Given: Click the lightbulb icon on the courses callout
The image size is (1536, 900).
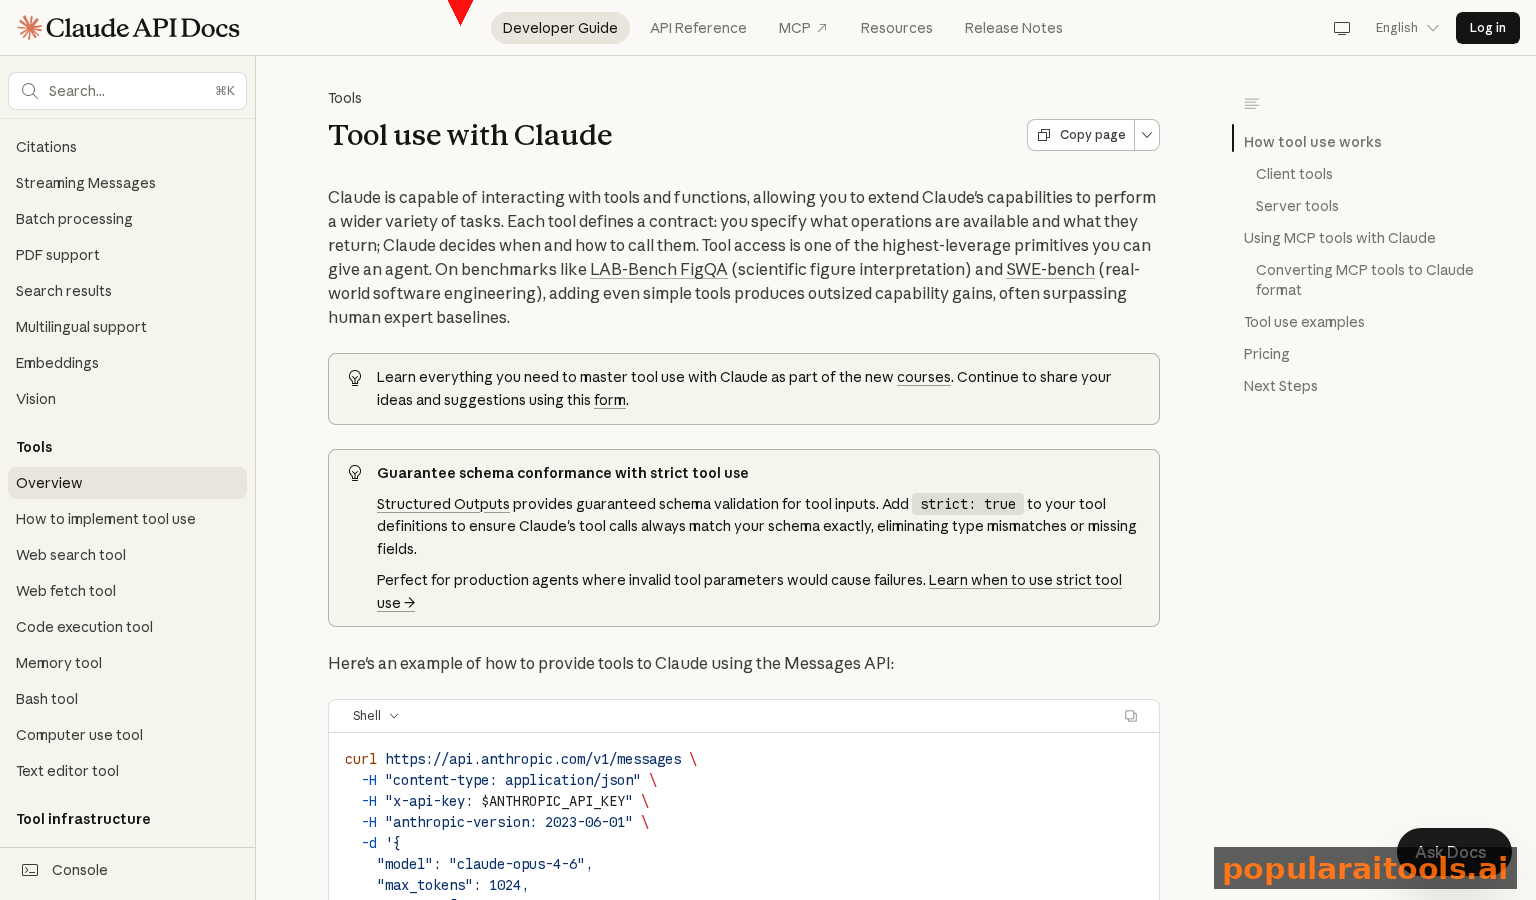Looking at the screenshot, I should click(x=355, y=378).
